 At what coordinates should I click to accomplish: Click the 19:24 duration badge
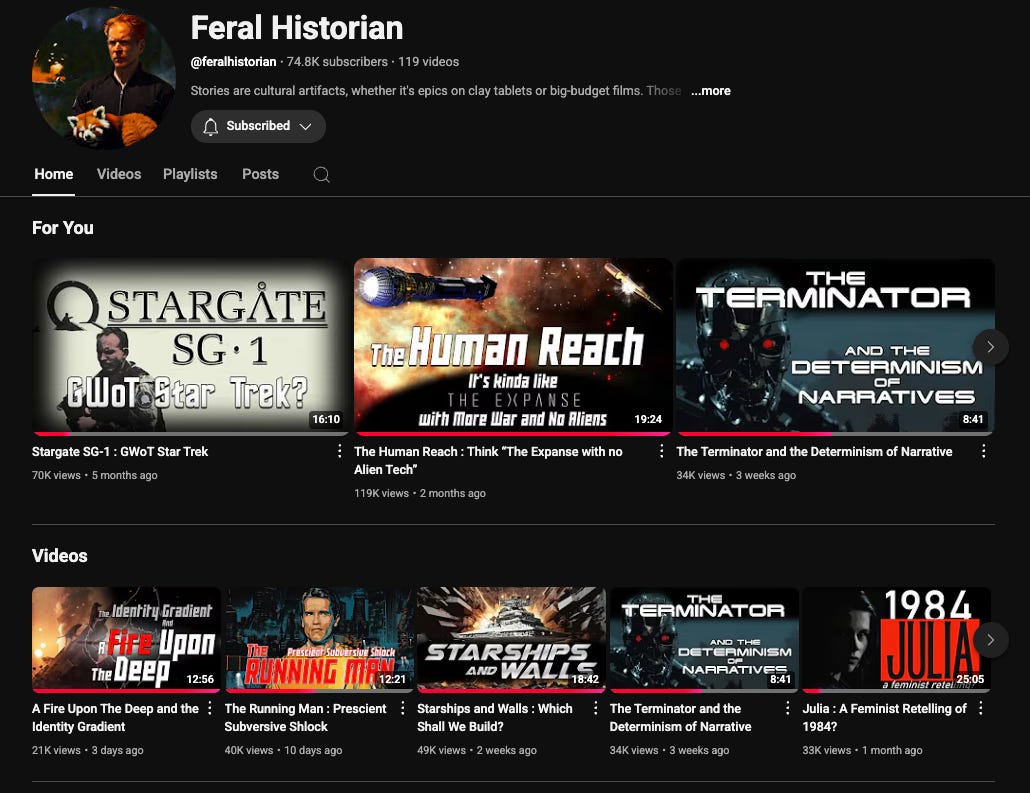click(648, 419)
